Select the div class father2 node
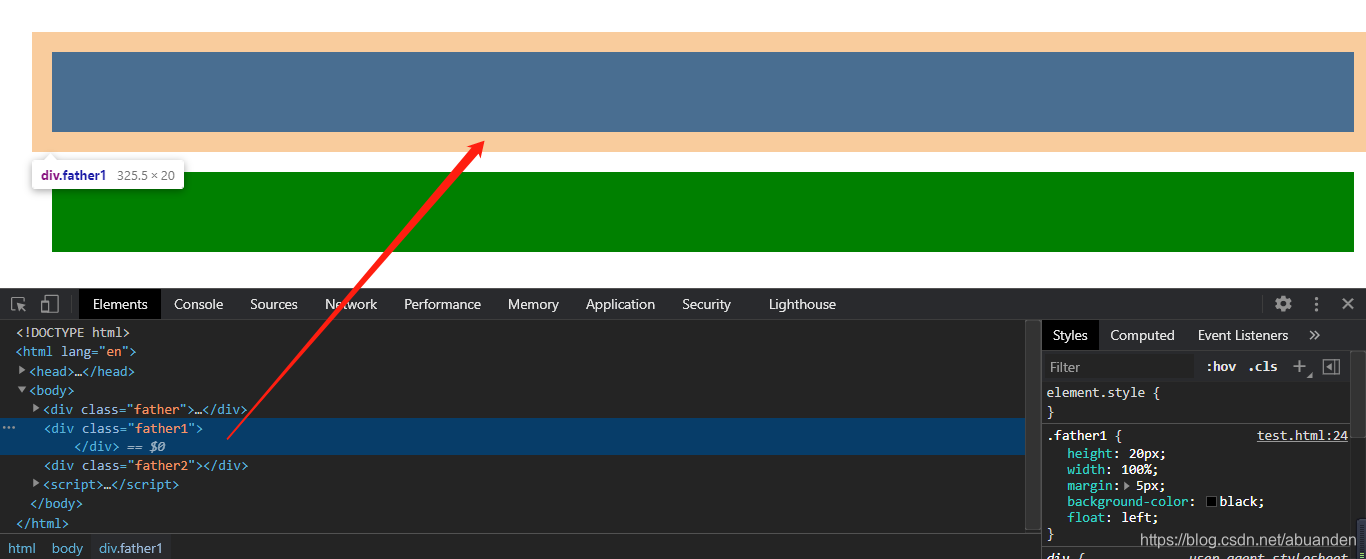The height and width of the screenshot is (559, 1366). 146,465
